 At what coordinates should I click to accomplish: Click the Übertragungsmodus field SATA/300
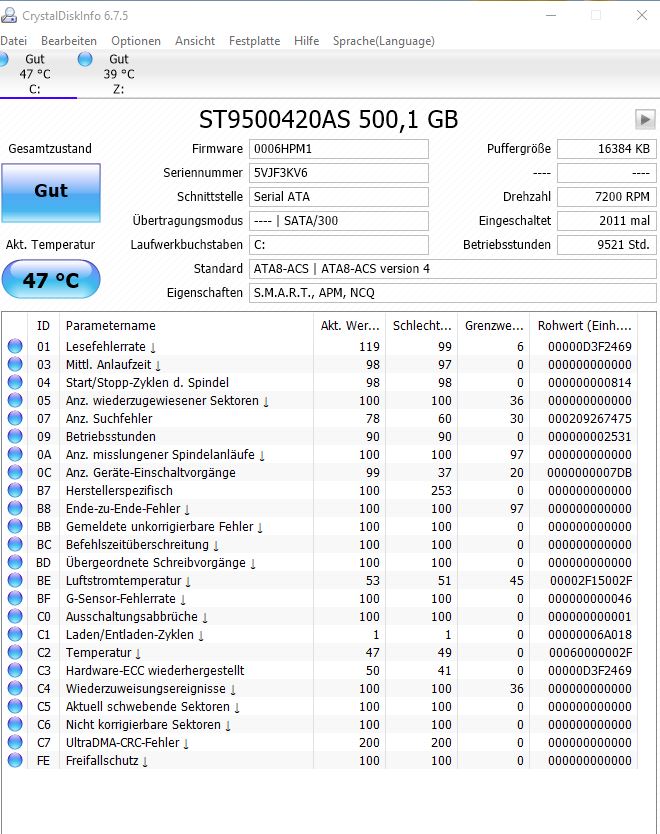(x=339, y=221)
